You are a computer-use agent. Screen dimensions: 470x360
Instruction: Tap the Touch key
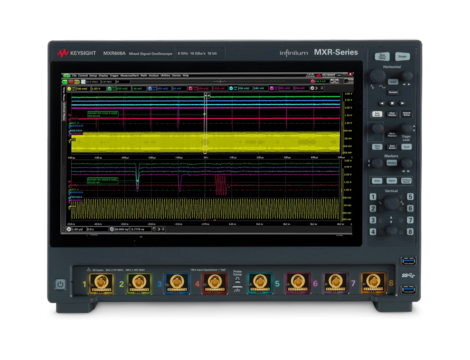point(406,147)
